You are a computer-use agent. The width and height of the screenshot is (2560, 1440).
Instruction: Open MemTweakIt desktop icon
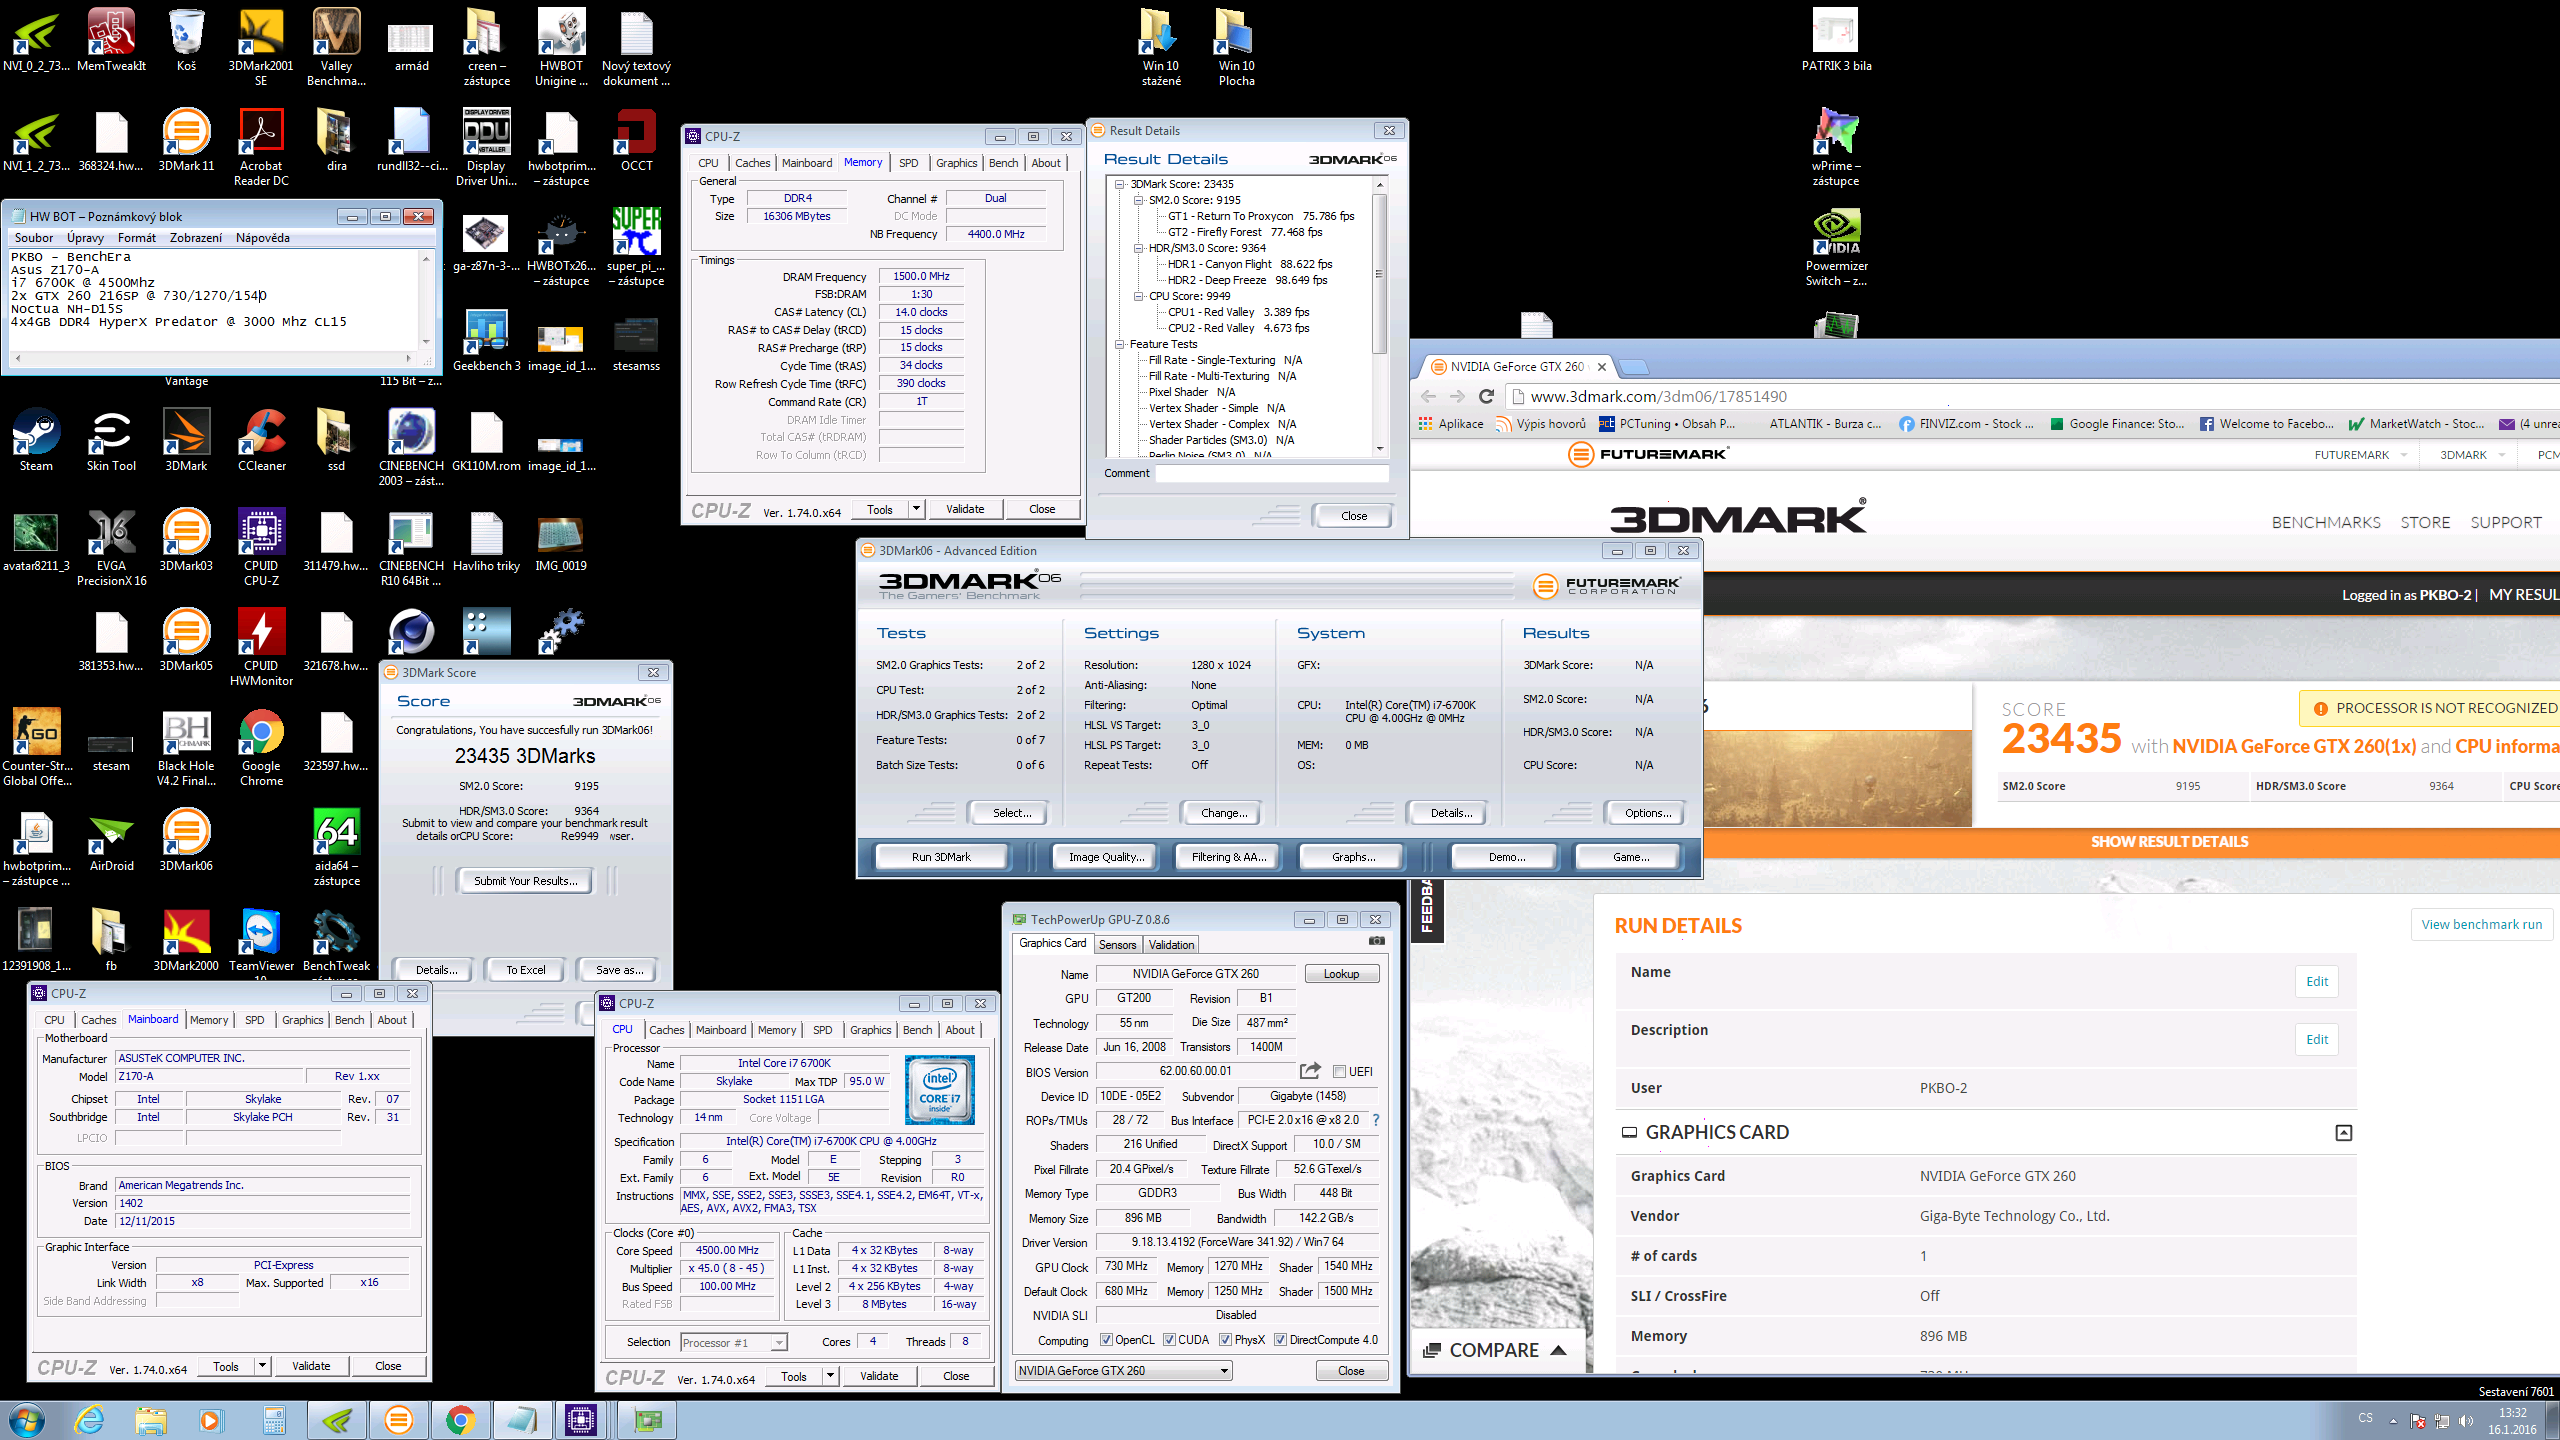point(111,40)
